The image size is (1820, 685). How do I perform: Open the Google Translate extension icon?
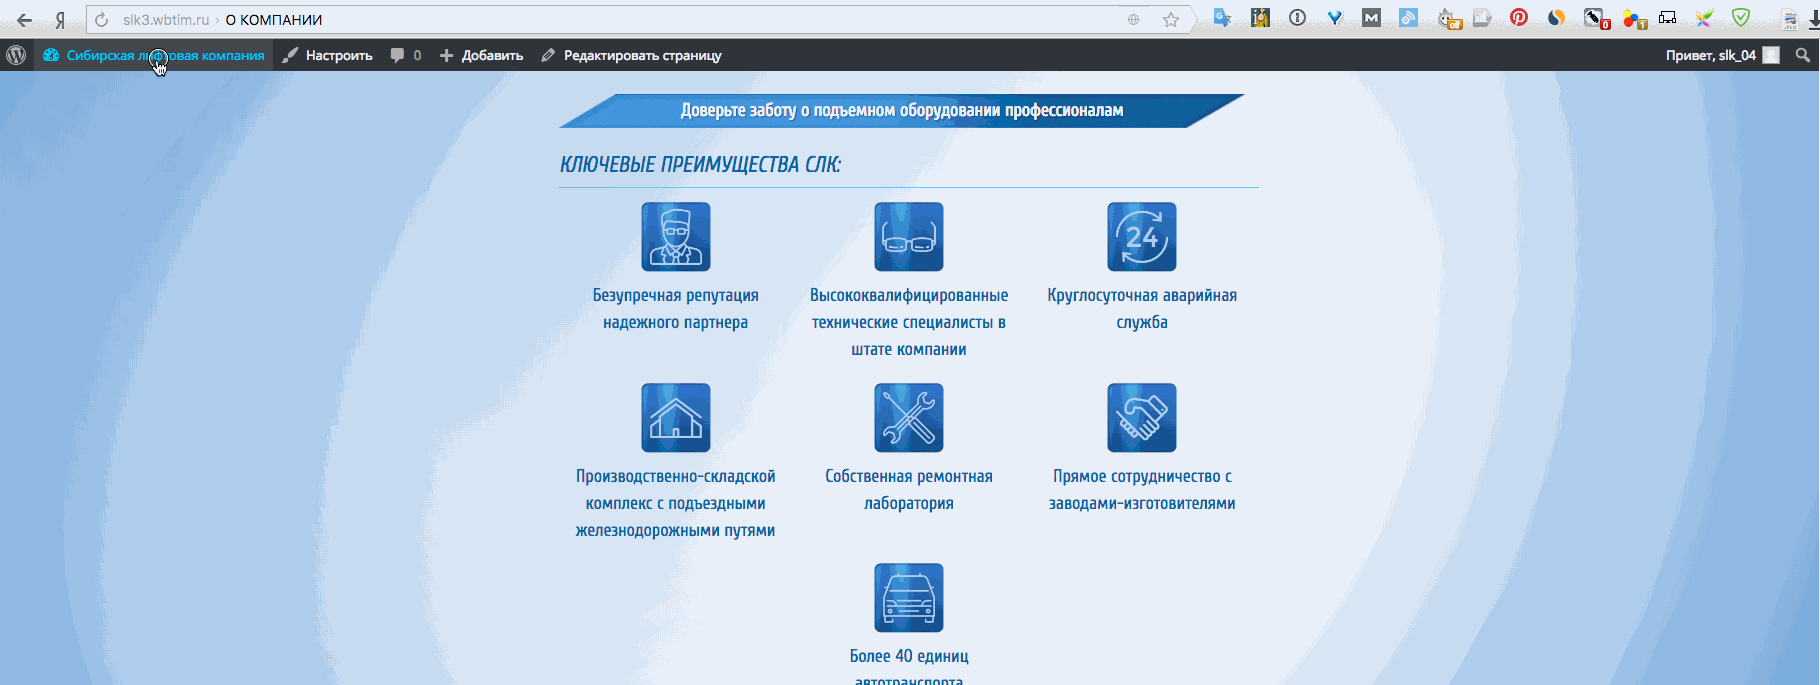1222,18
